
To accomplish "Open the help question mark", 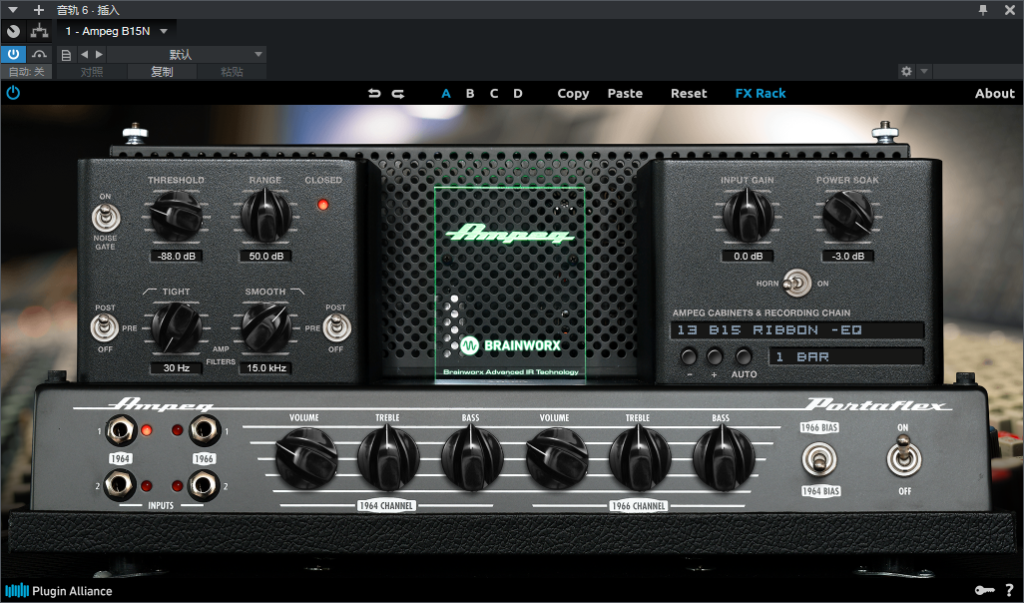I will coord(1010,590).
